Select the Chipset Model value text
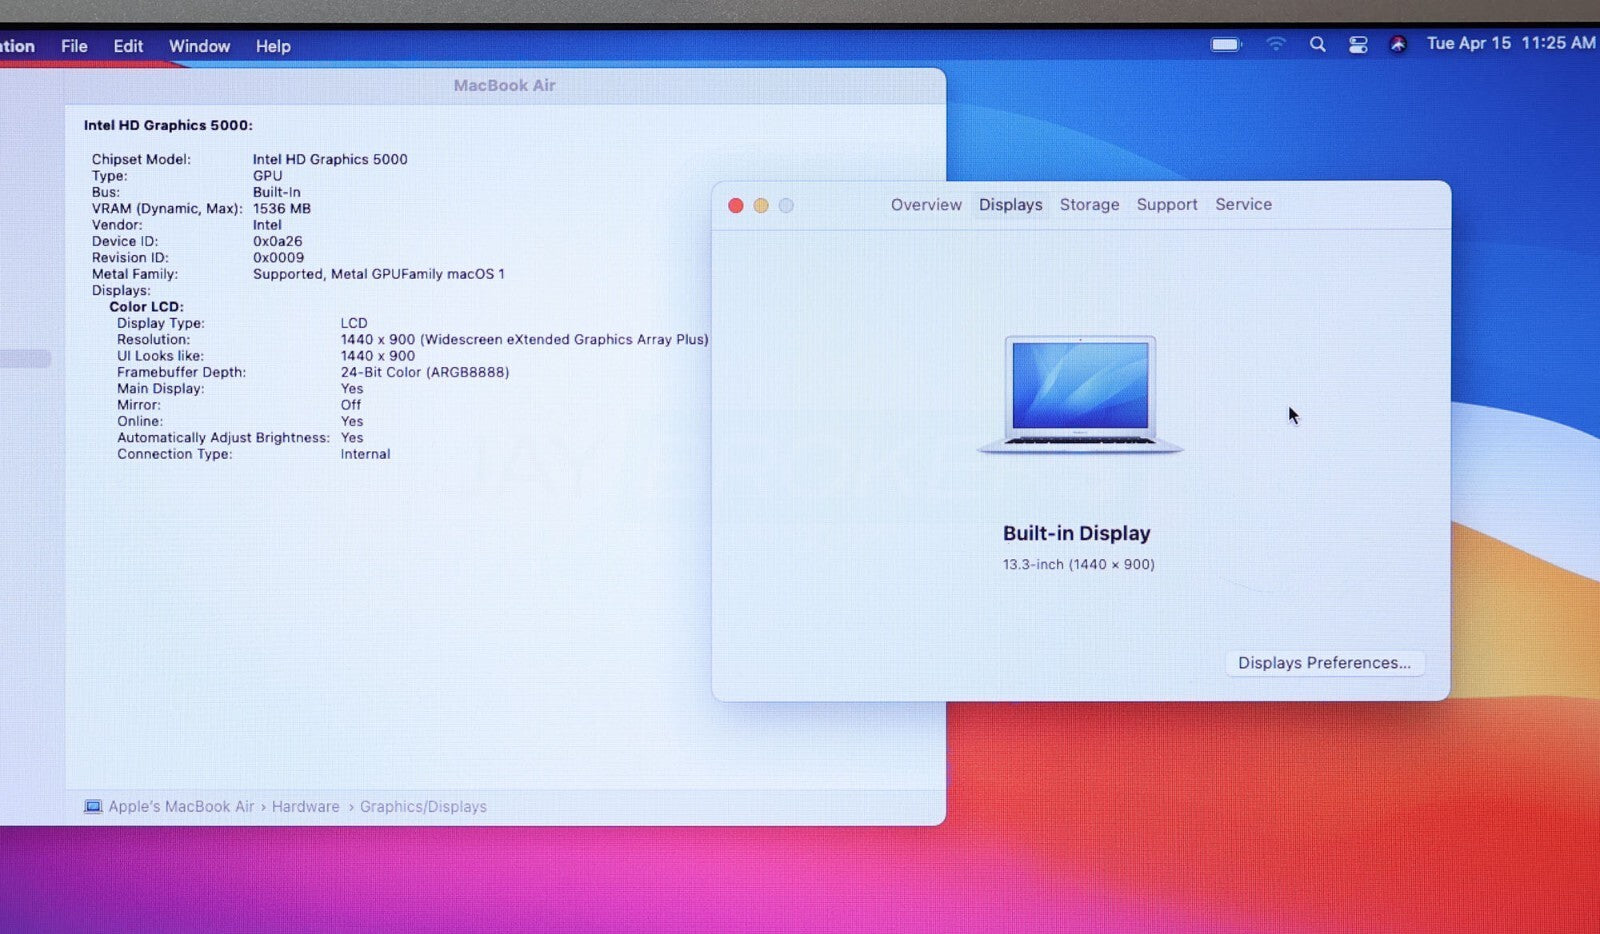The width and height of the screenshot is (1600, 934). tap(330, 159)
